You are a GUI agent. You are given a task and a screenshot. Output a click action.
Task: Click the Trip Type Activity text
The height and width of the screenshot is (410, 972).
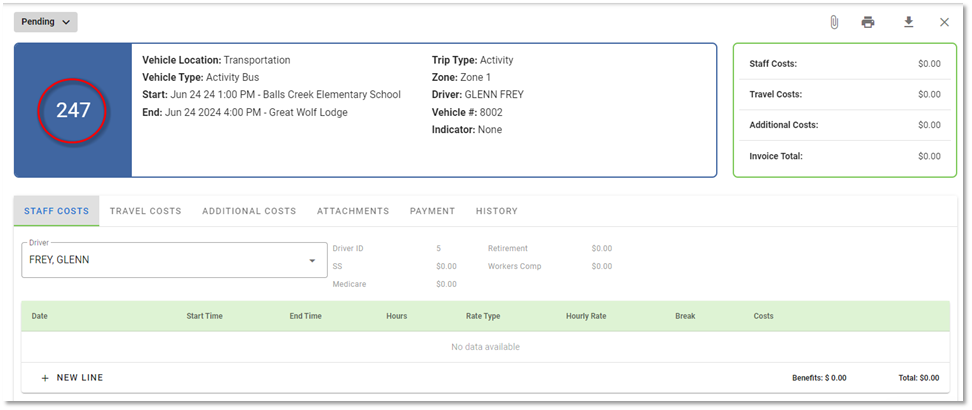coord(472,60)
